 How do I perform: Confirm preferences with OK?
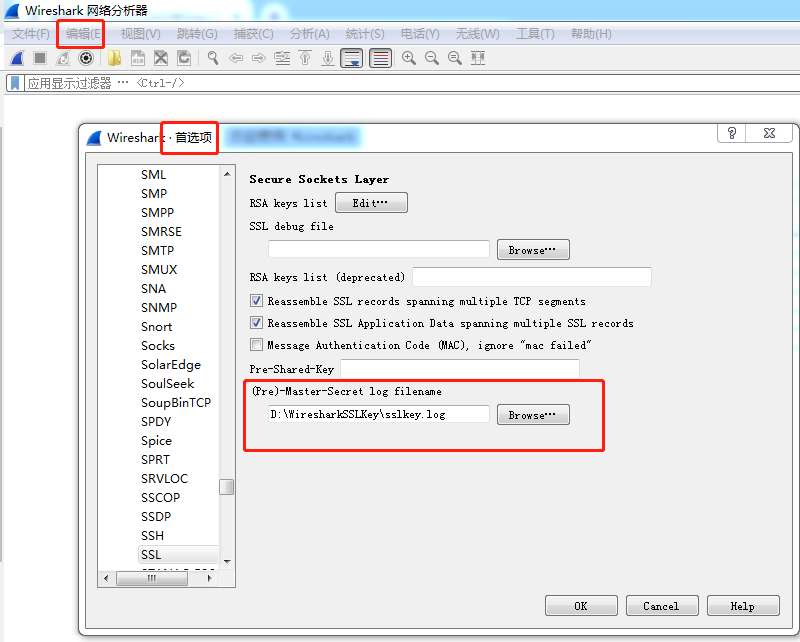pyautogui.click(x=581, y=606)
